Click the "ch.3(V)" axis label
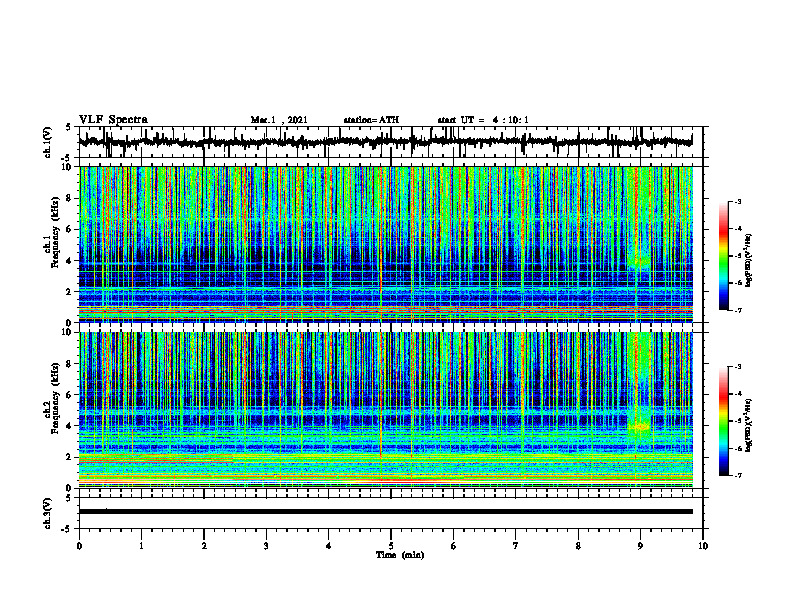 coord(47,513)
